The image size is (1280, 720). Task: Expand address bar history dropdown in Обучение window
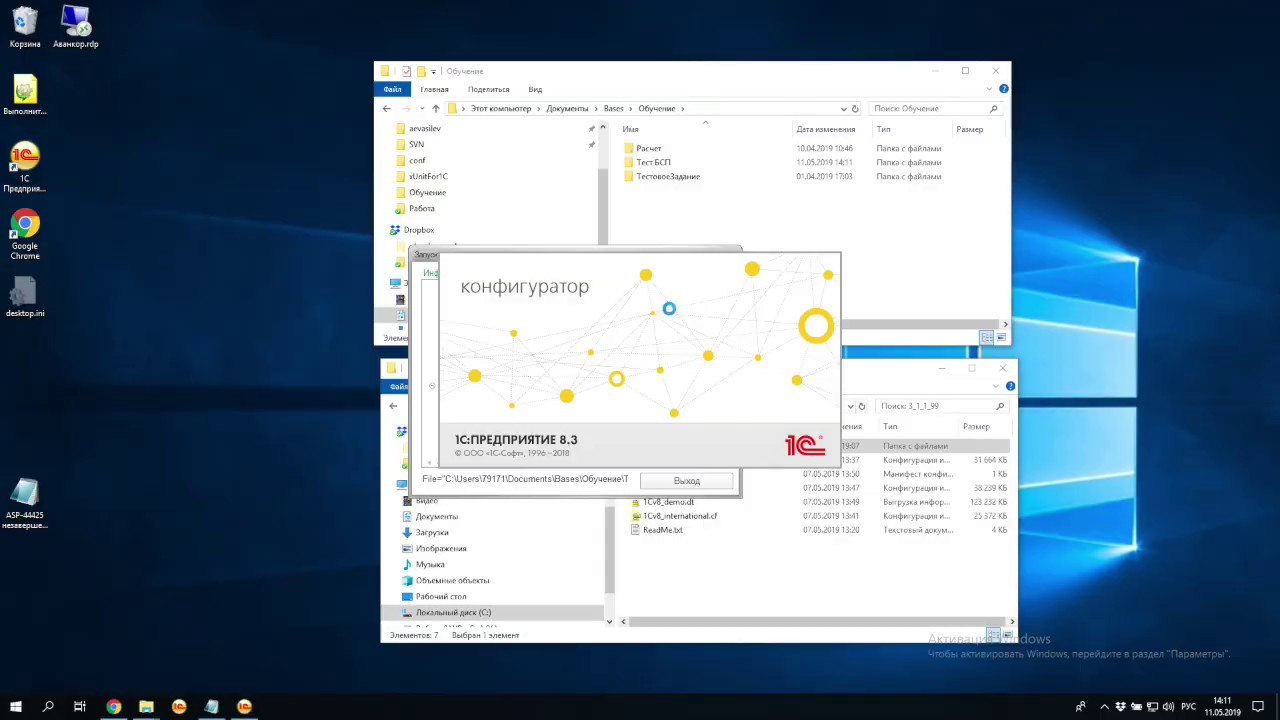[843, 108]
